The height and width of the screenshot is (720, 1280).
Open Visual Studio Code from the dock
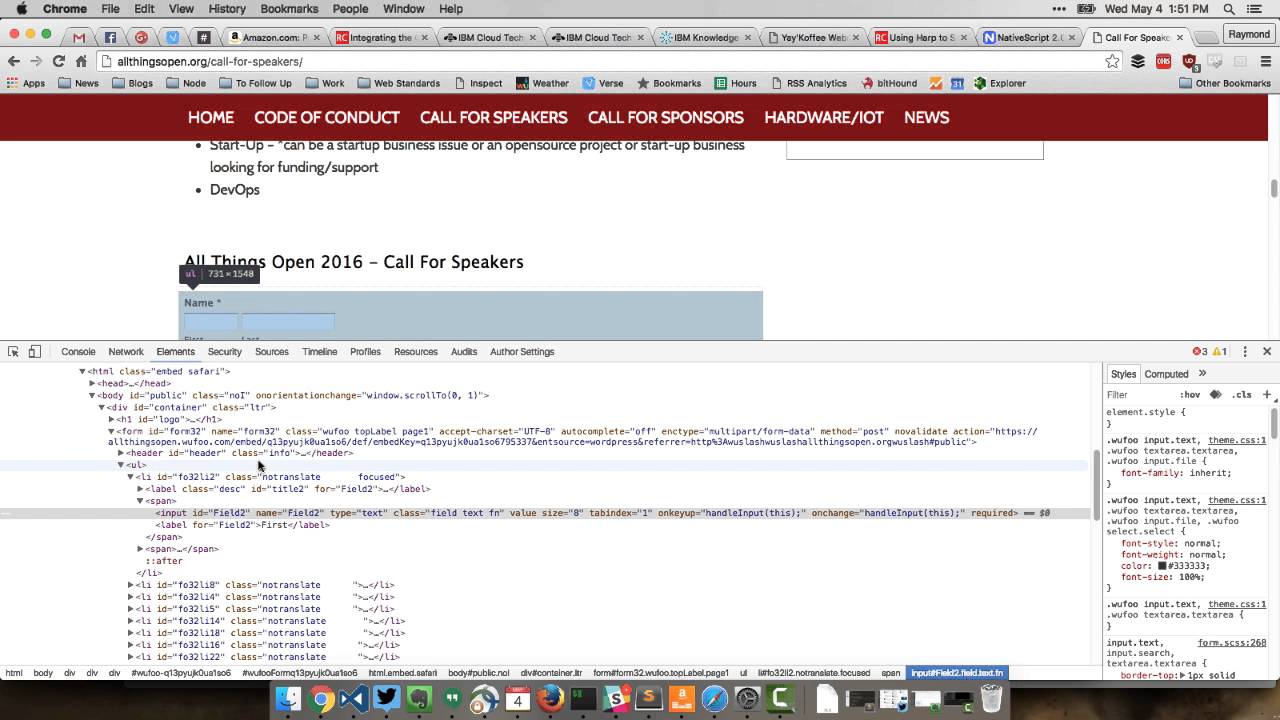354,699
